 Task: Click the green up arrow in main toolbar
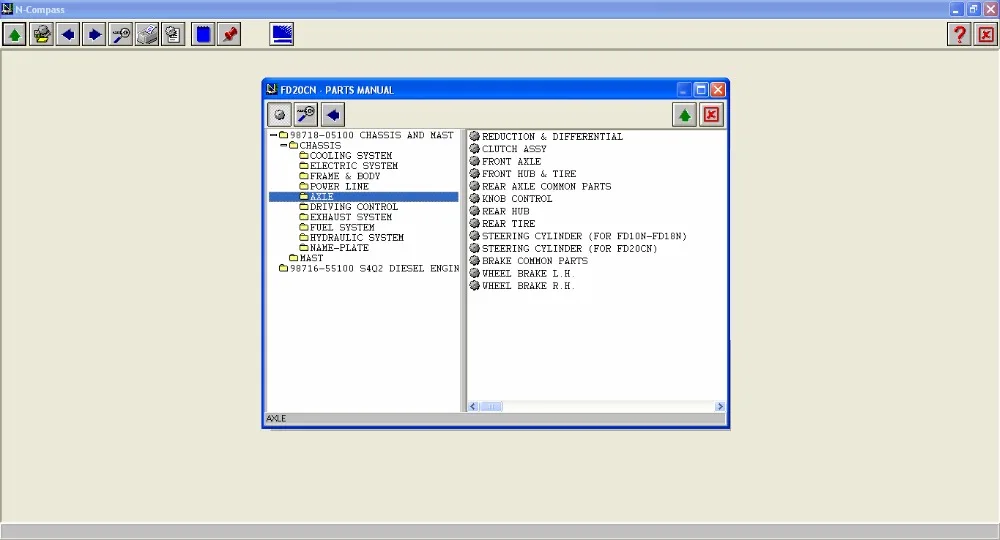click(x=15, y=34)
